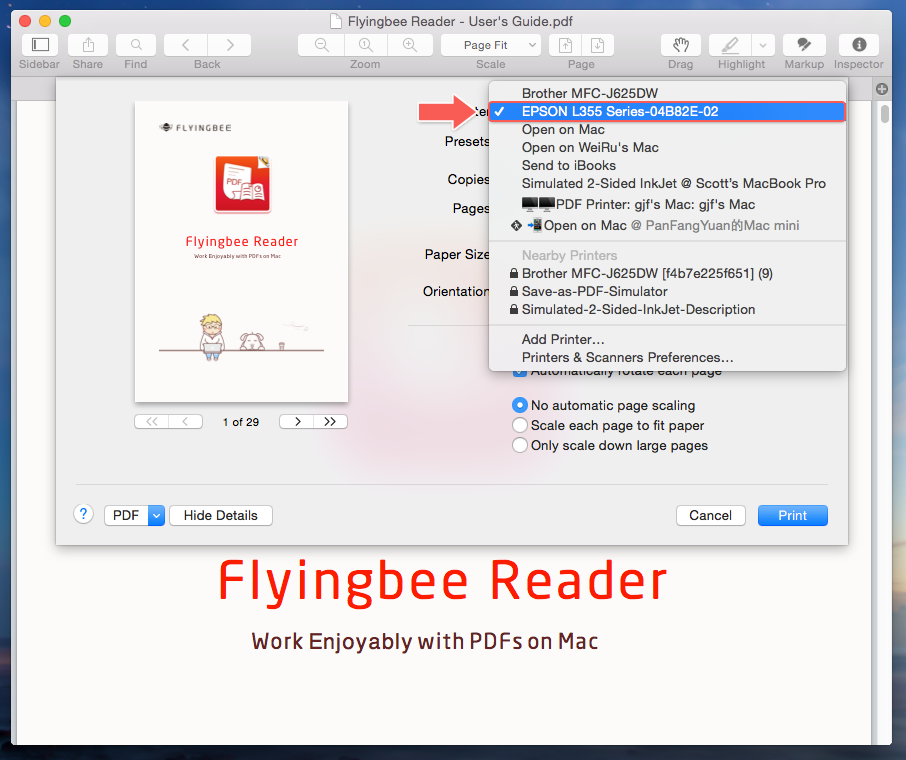Select nearby Brother MFC-J625DW [f4b7e225f651]
Image resolution: width=906 pixels, height=760 pixels.
(x=667, y=273)
